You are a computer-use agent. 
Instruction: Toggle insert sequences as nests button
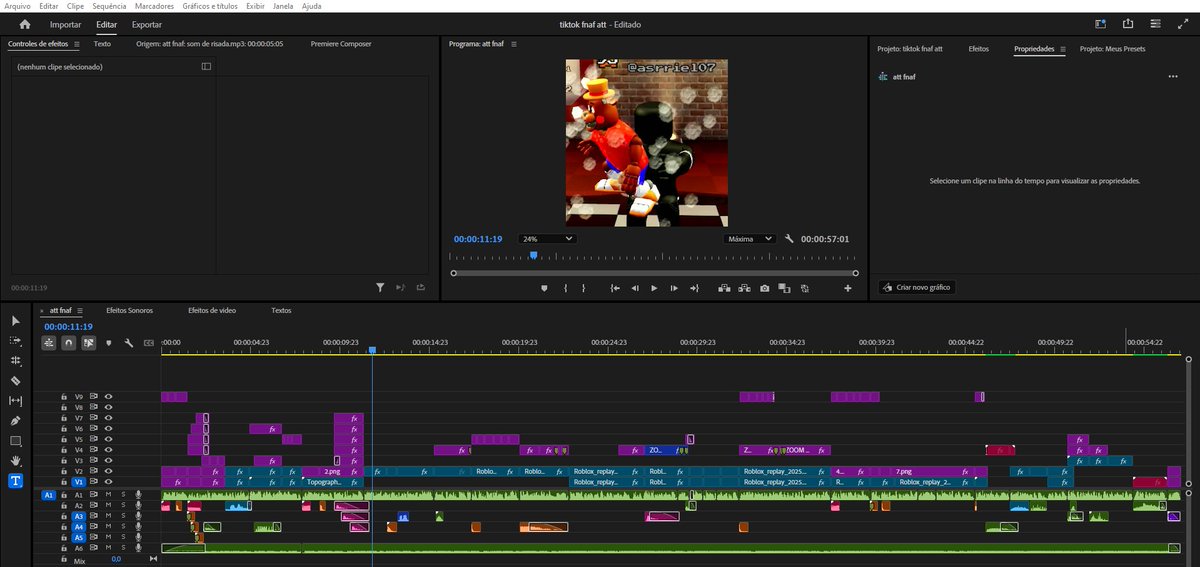pyautogui.click(x=49, y=342)
